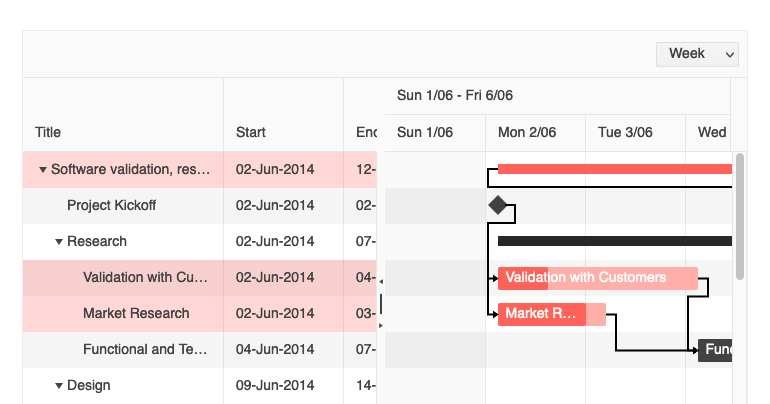Viewport: 770px width, 404px height.
Task: Open the Week view dropdown
Action: pyautogui.click(x=697, y=54)
